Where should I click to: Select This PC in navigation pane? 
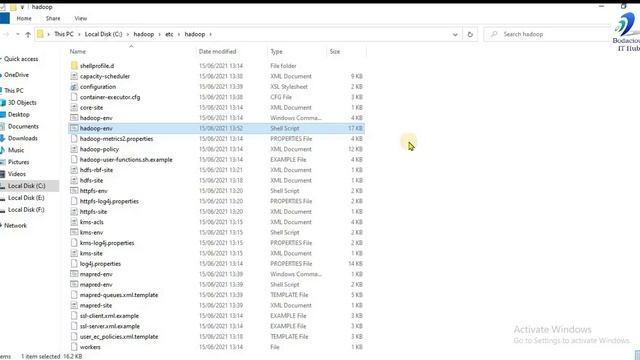coord(14,90)
